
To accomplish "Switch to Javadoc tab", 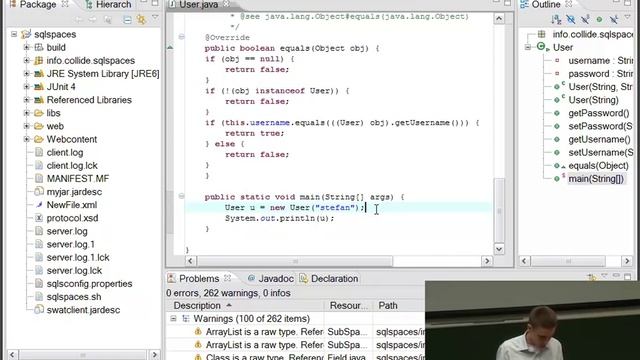I will pyautogui.click(x=270, y=279).
